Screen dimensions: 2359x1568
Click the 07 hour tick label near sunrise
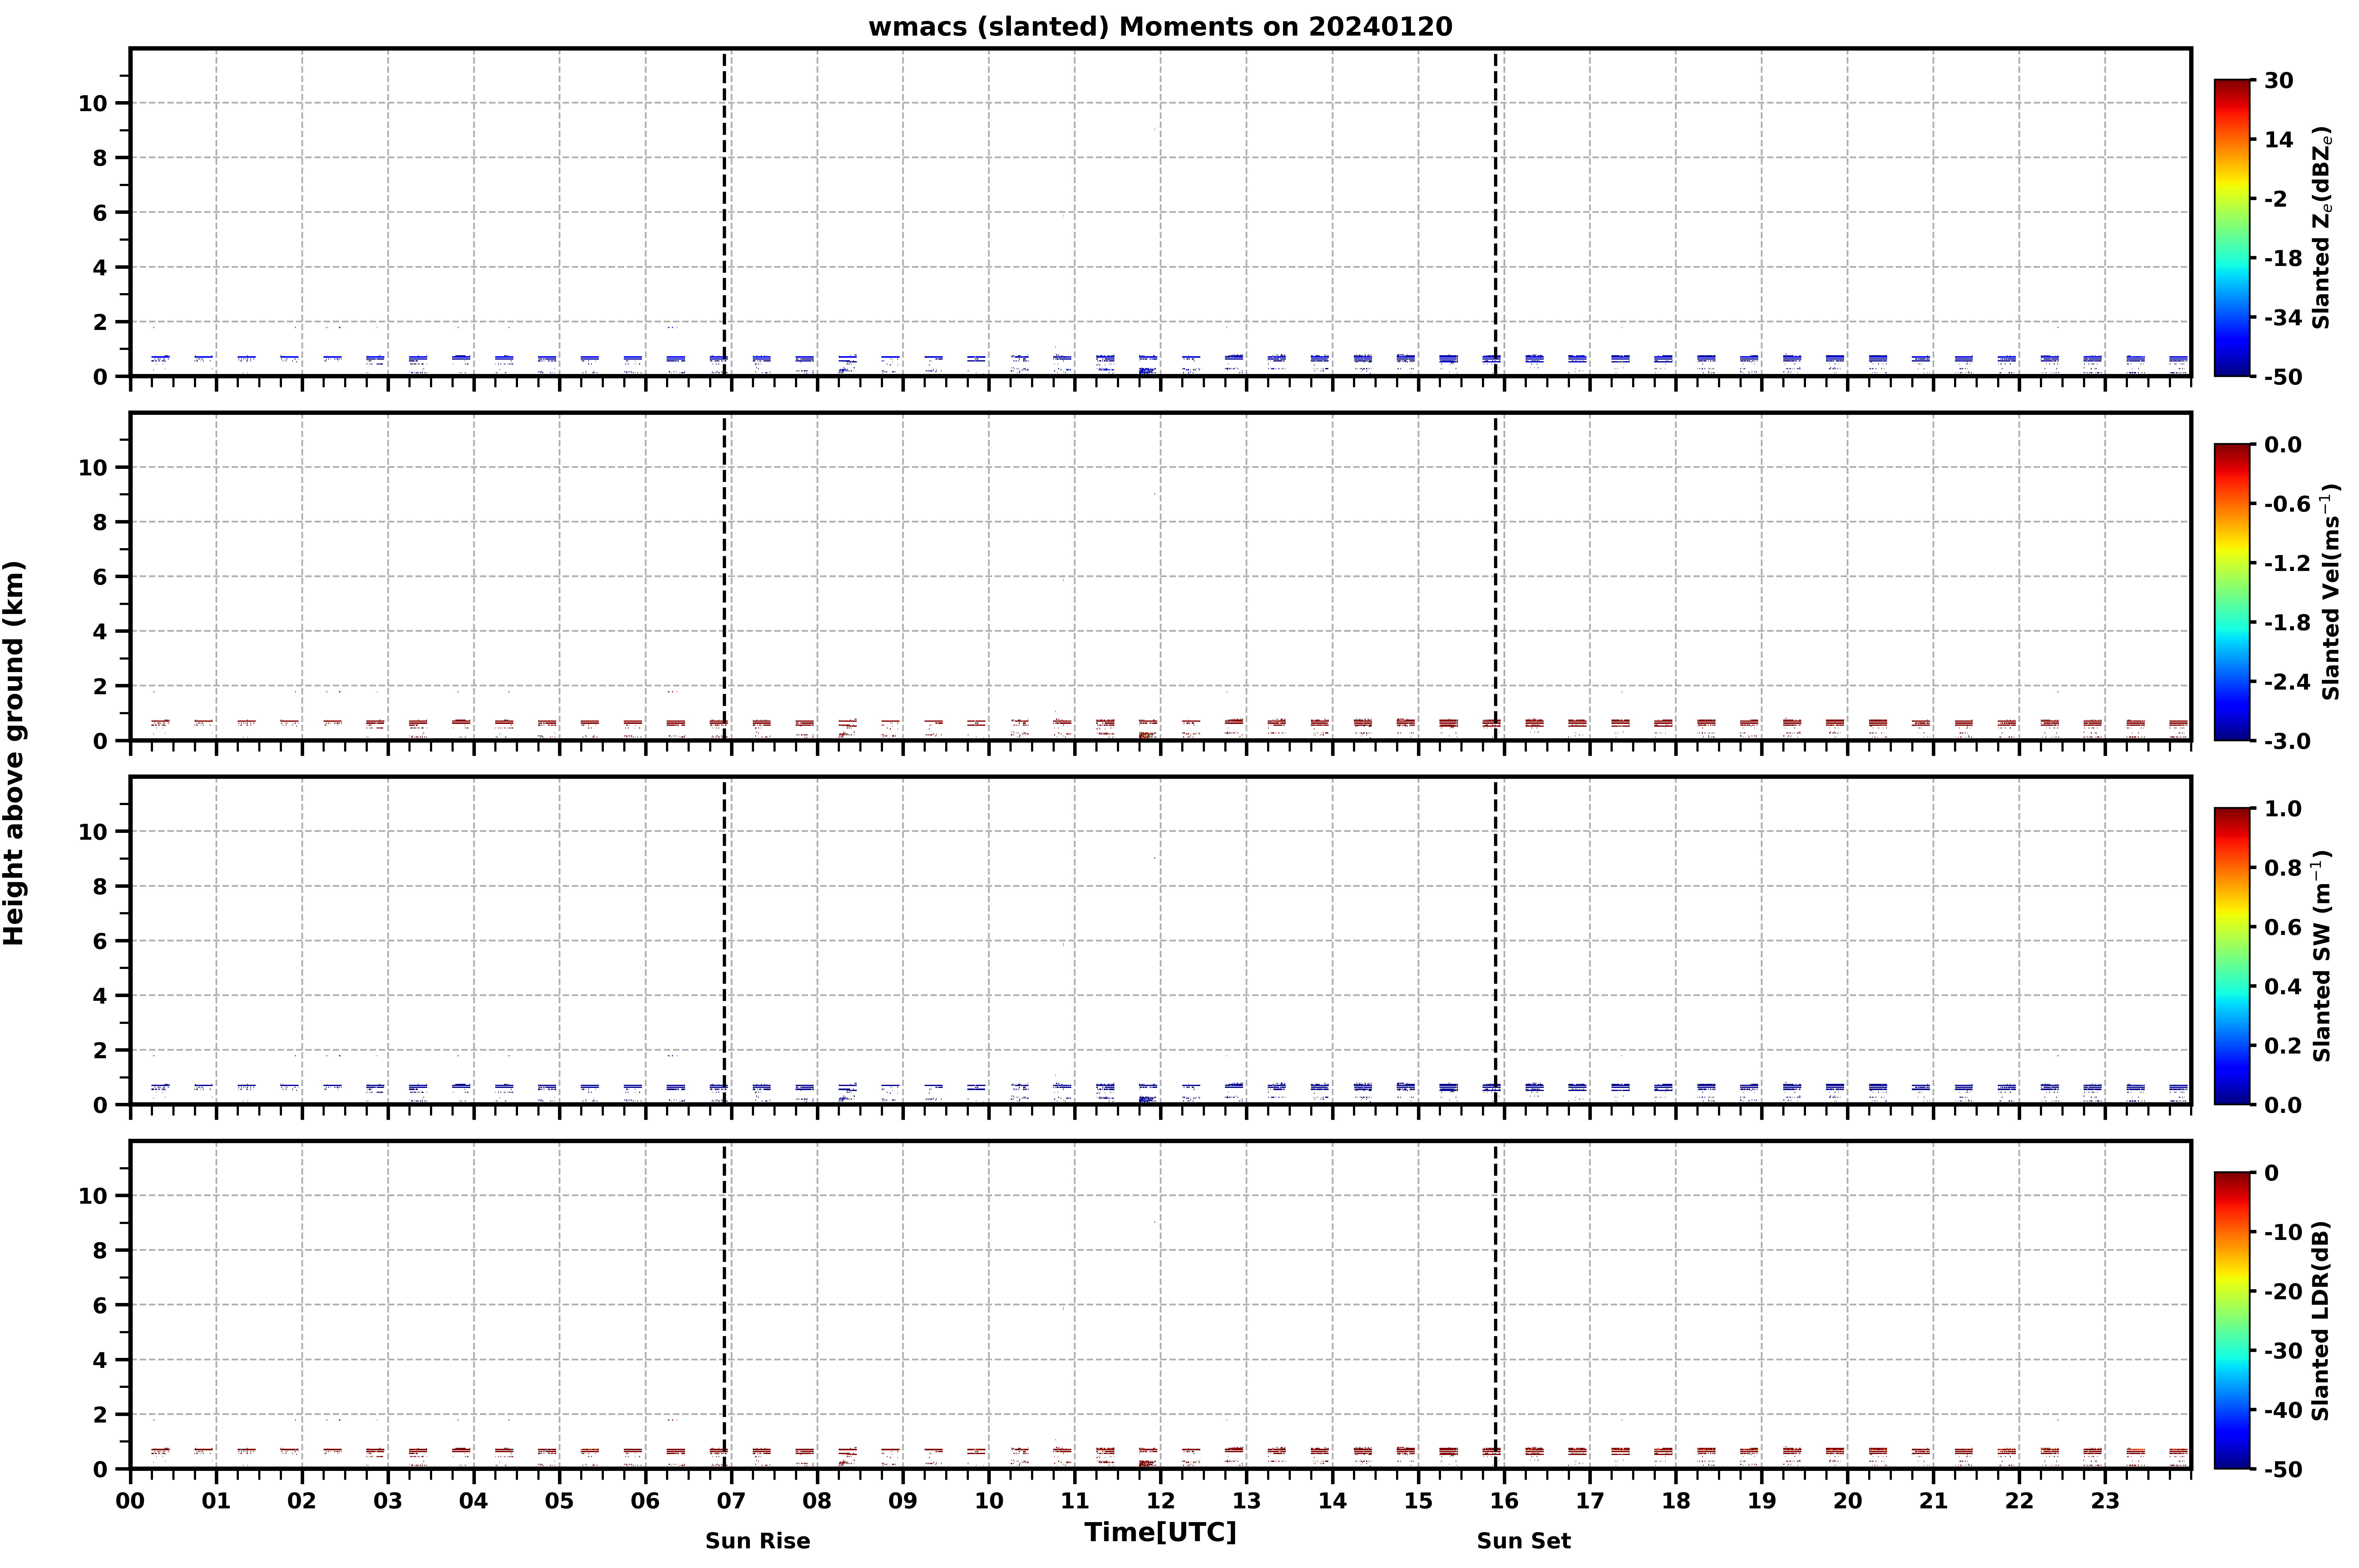coord(731,1501)
